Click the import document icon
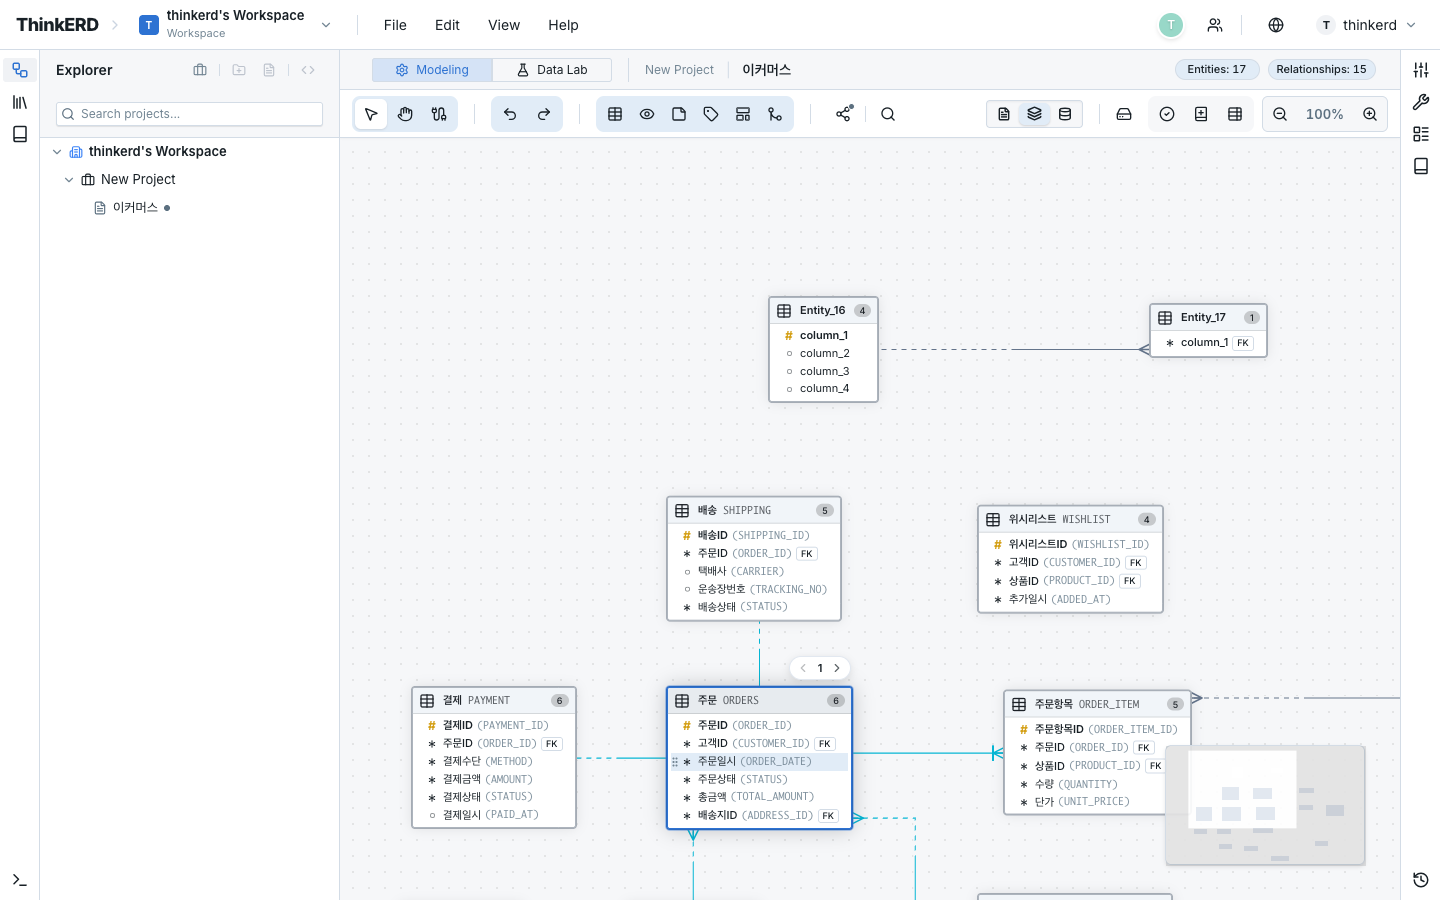1440x900 pixels. (x=1201, y=114)
